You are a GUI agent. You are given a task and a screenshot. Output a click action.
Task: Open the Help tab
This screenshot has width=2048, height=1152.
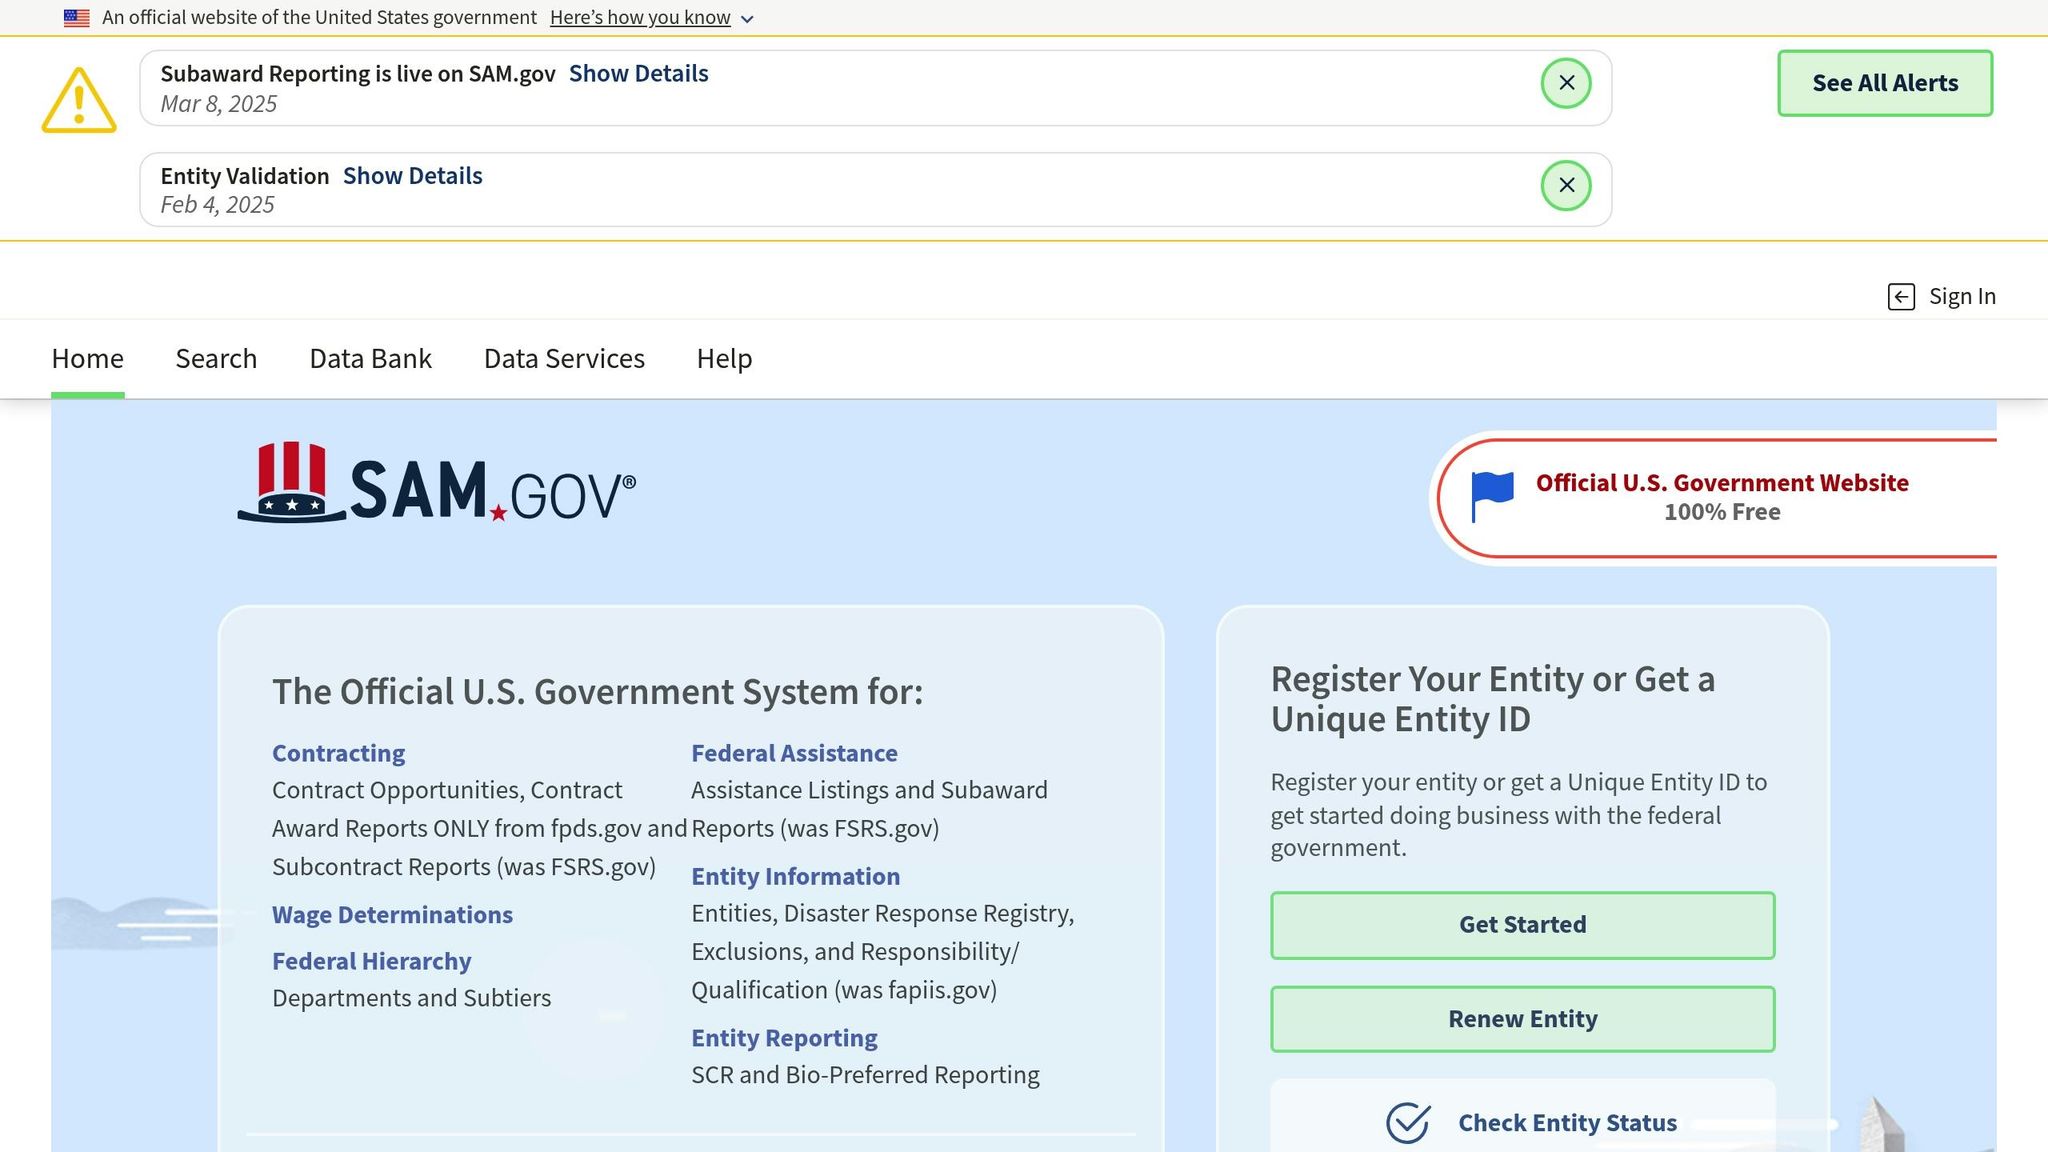724,359
